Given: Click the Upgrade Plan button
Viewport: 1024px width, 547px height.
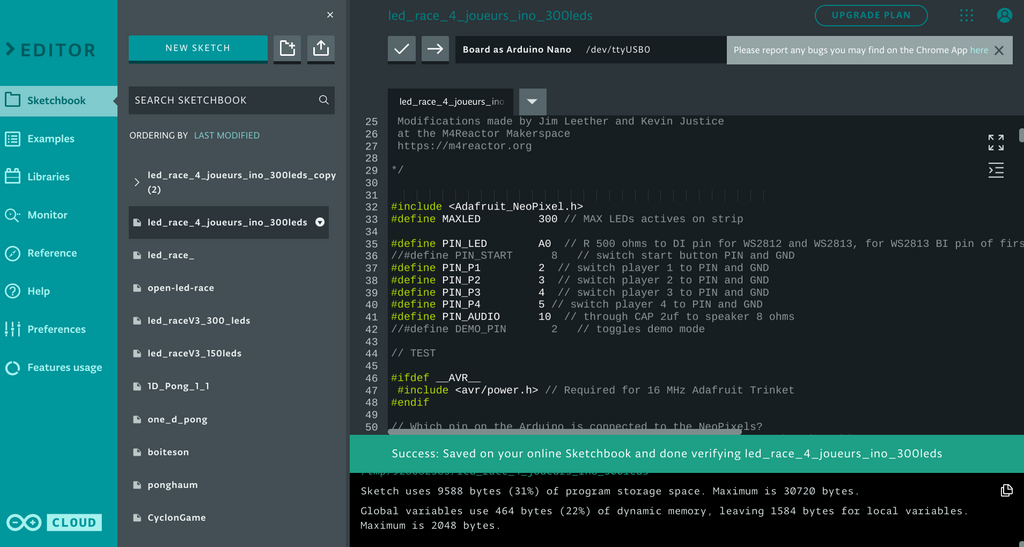Looking at the screenshot, I should (871, 15).
